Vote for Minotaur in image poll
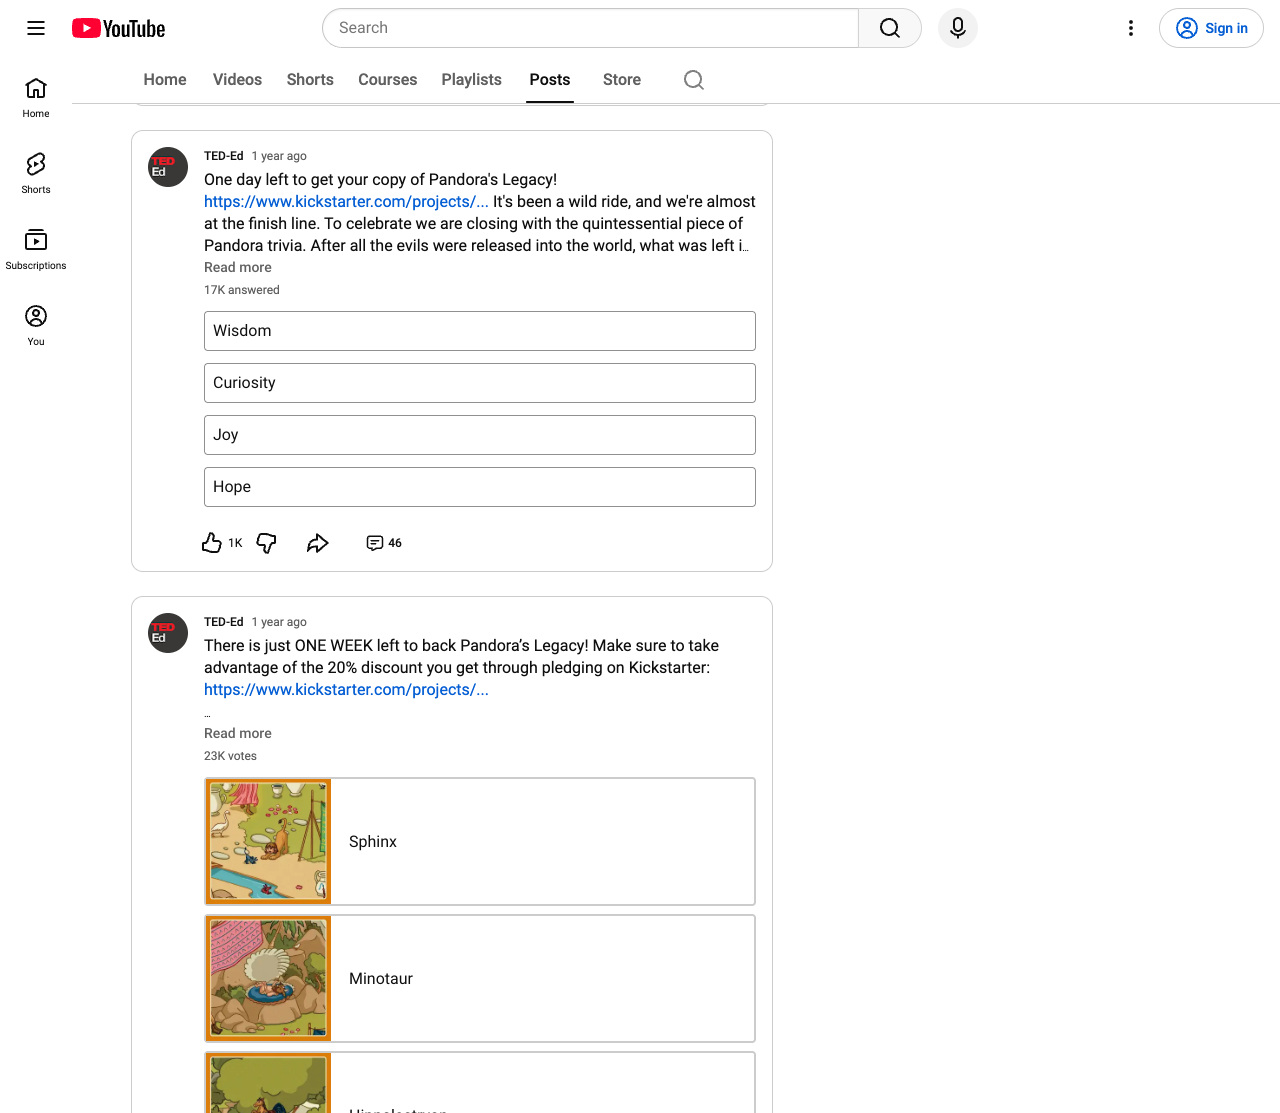 click(x=480, y=979)
